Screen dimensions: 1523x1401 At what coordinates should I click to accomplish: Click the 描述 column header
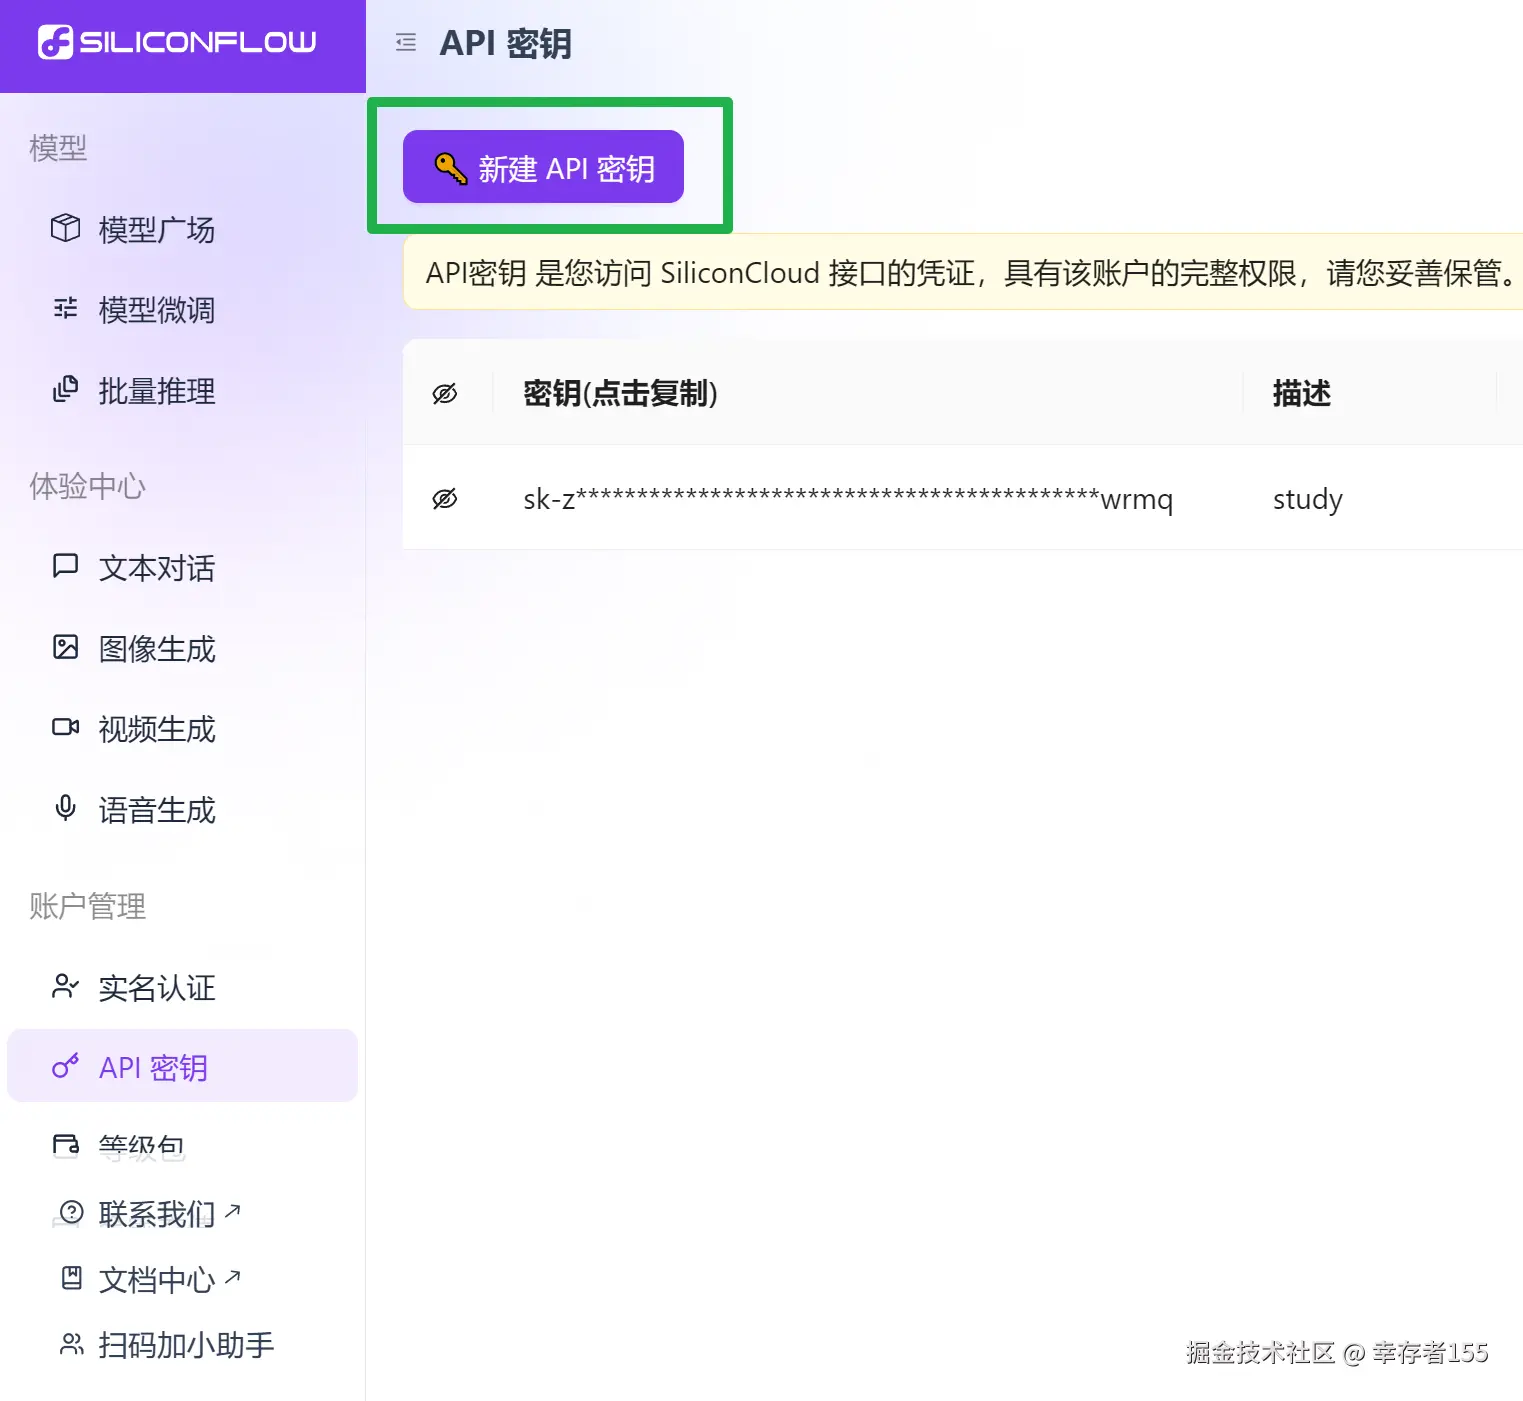coord(1302,393)
